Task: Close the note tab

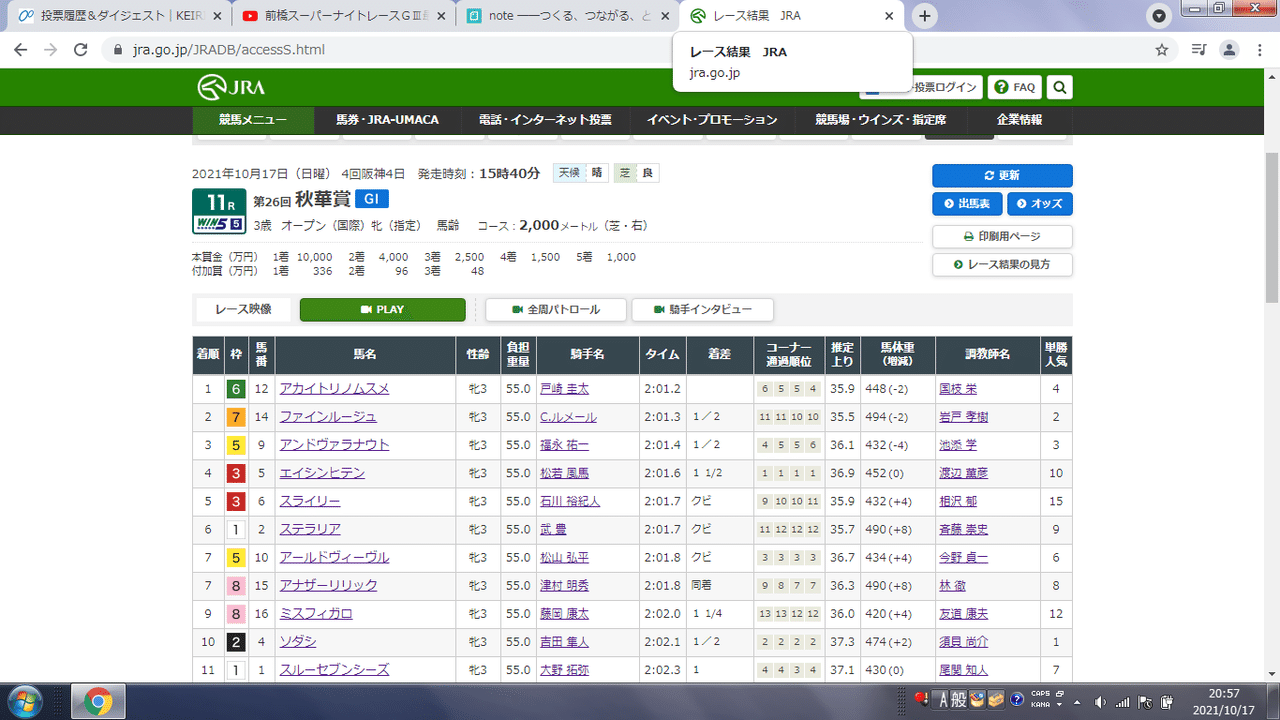Action: click(x=665, y=16)
